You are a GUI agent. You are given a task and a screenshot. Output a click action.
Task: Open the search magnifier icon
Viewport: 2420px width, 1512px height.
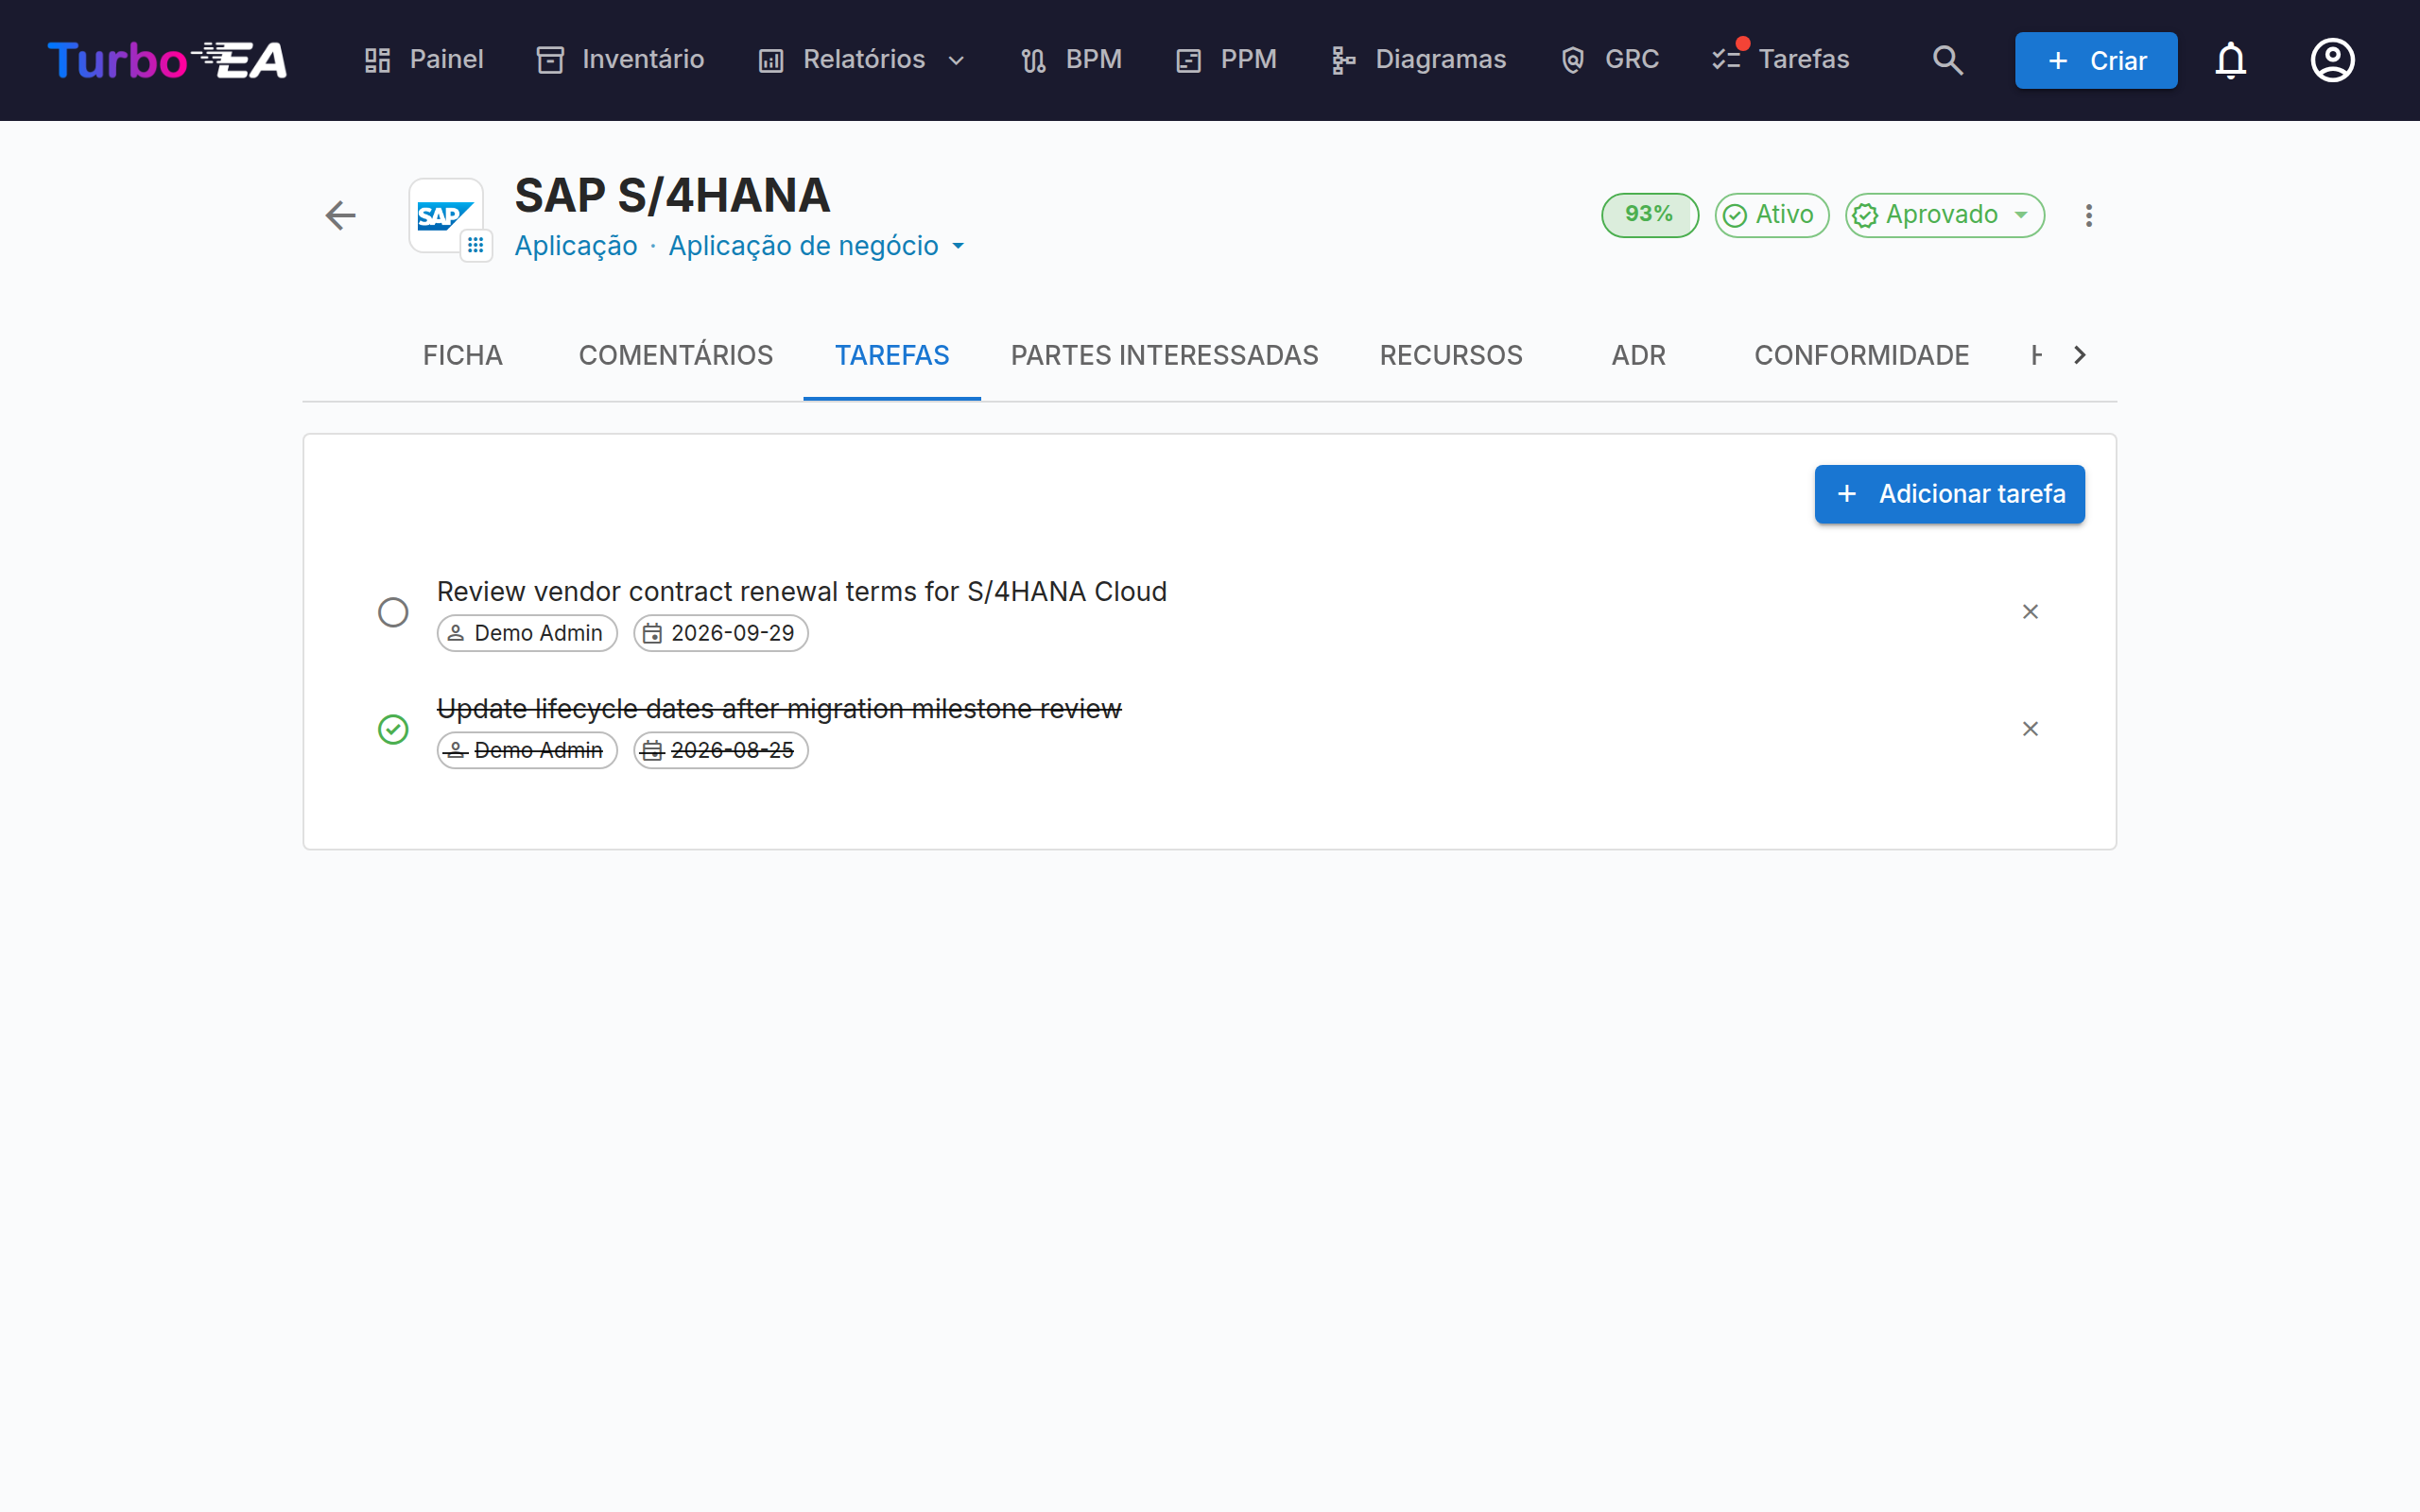pyautogui.click(x=1947, y=60)
